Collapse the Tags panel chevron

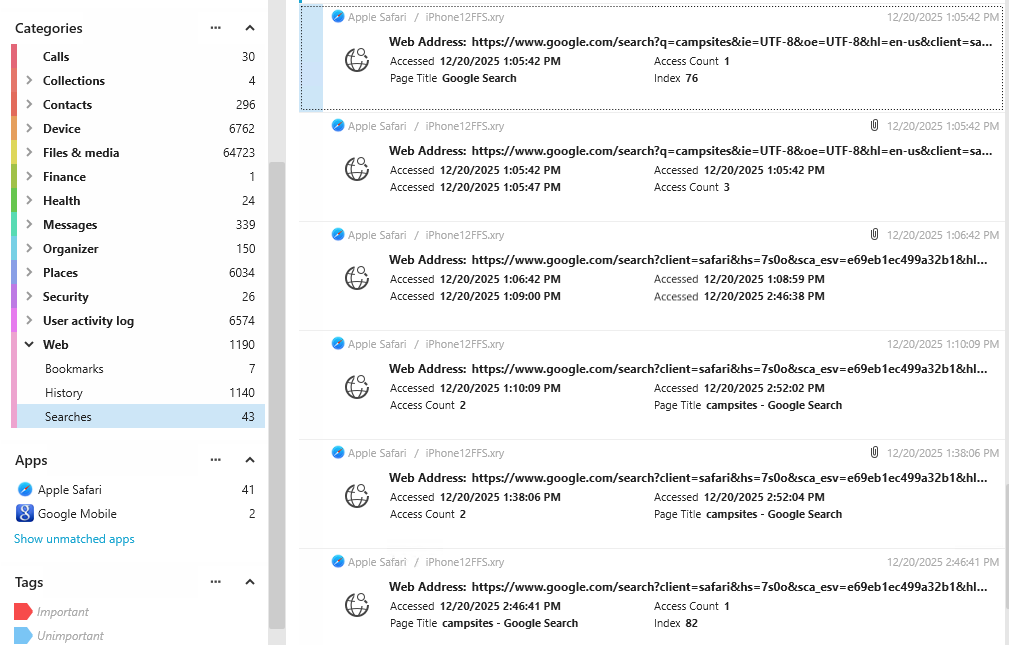click(x=250, y=582)
